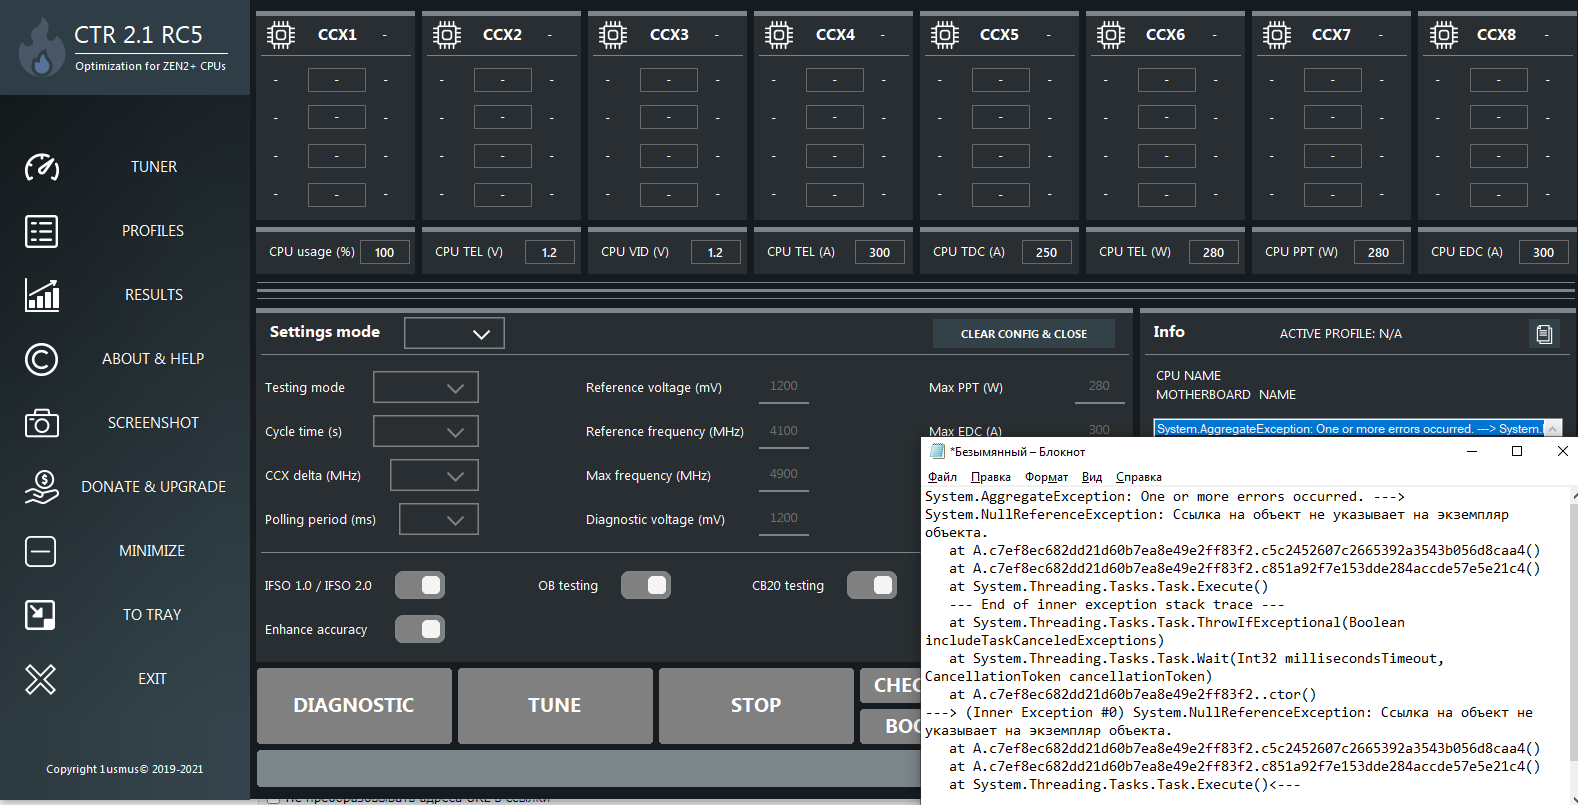This screenshot has height=805, width=1578.
Task: Select the highlighted AggregateException error line
Action: (x=1349, y=429)
